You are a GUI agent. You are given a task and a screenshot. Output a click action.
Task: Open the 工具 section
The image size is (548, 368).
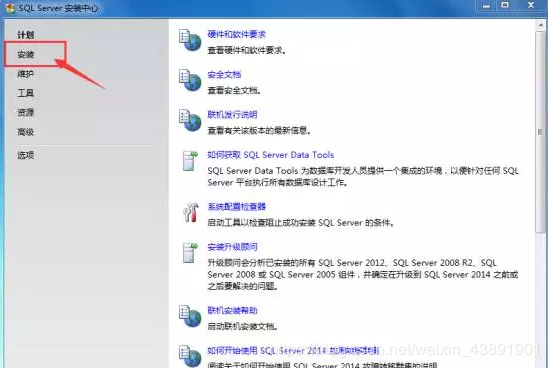point(26,93)
